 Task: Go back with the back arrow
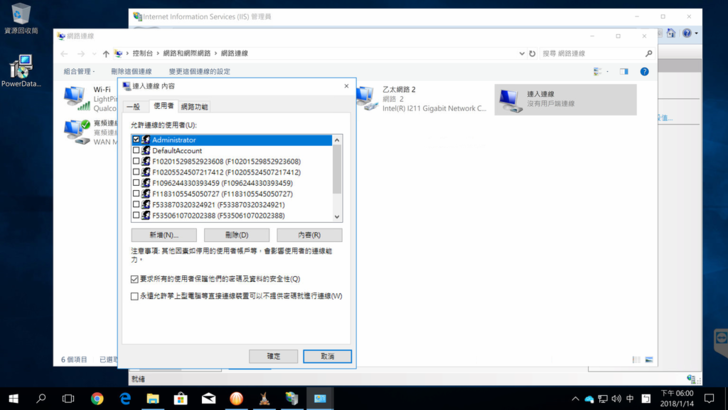[x=64, y=54]
